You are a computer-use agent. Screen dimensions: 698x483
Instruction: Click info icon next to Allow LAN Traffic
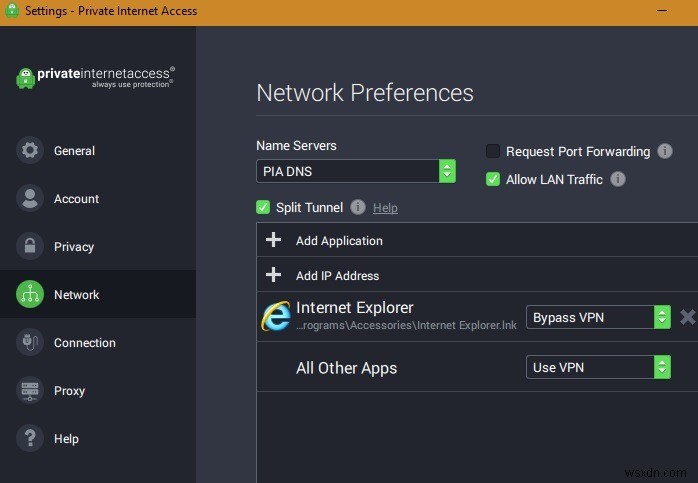point(618,180)
